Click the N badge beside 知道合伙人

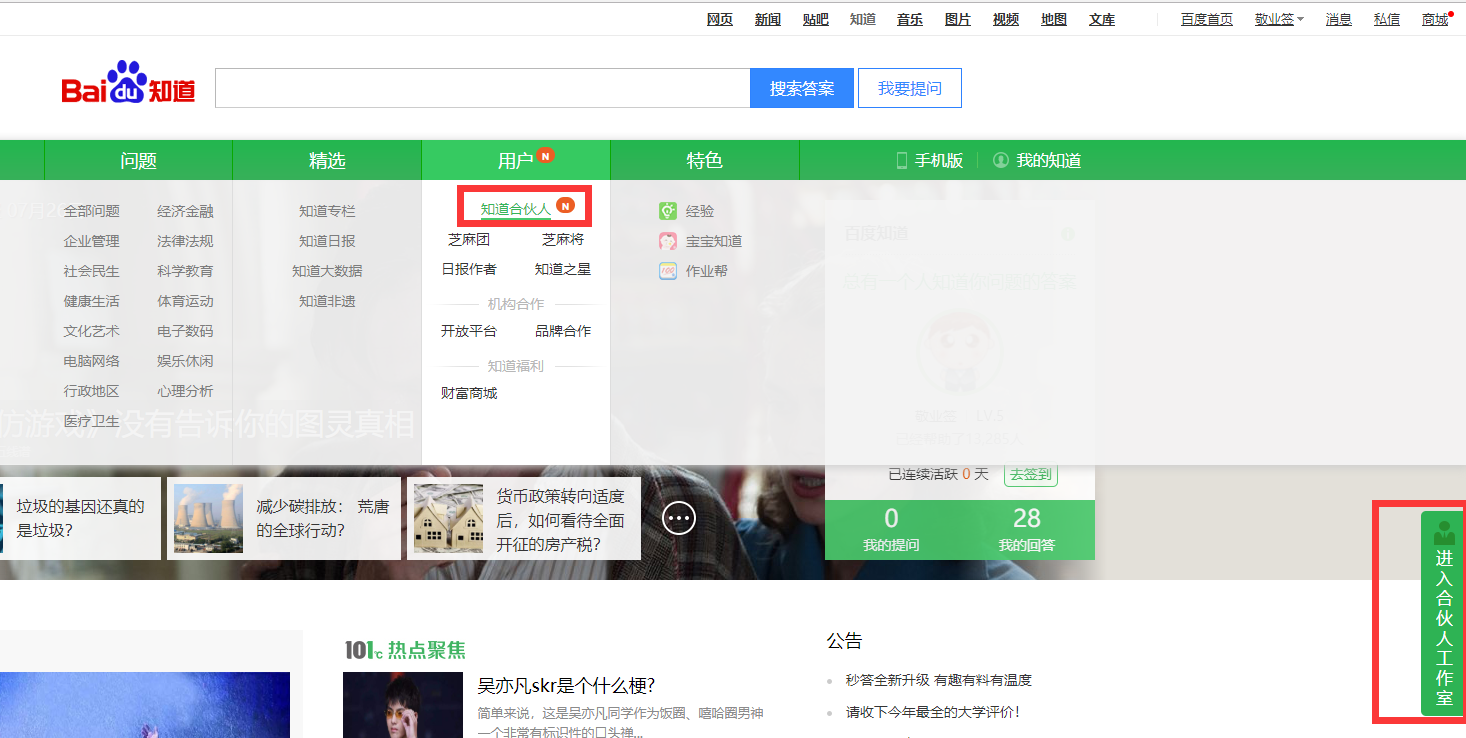coord(565,206)
